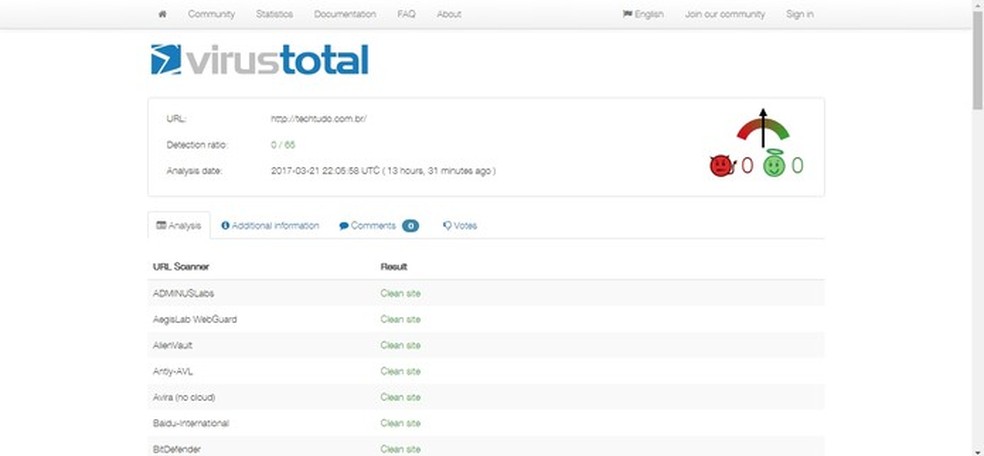Click the red devil malicious vote icon
Viewport: 984px width, 456px height.
722,166
